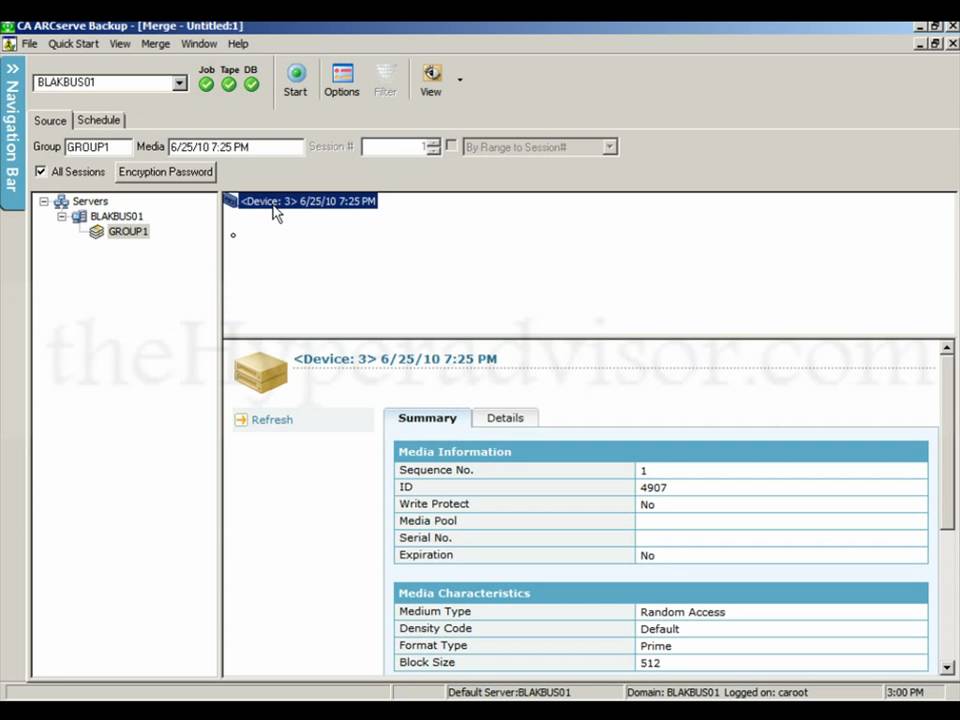
Task: Switch to the Details tab
Action: pos(505,418)
